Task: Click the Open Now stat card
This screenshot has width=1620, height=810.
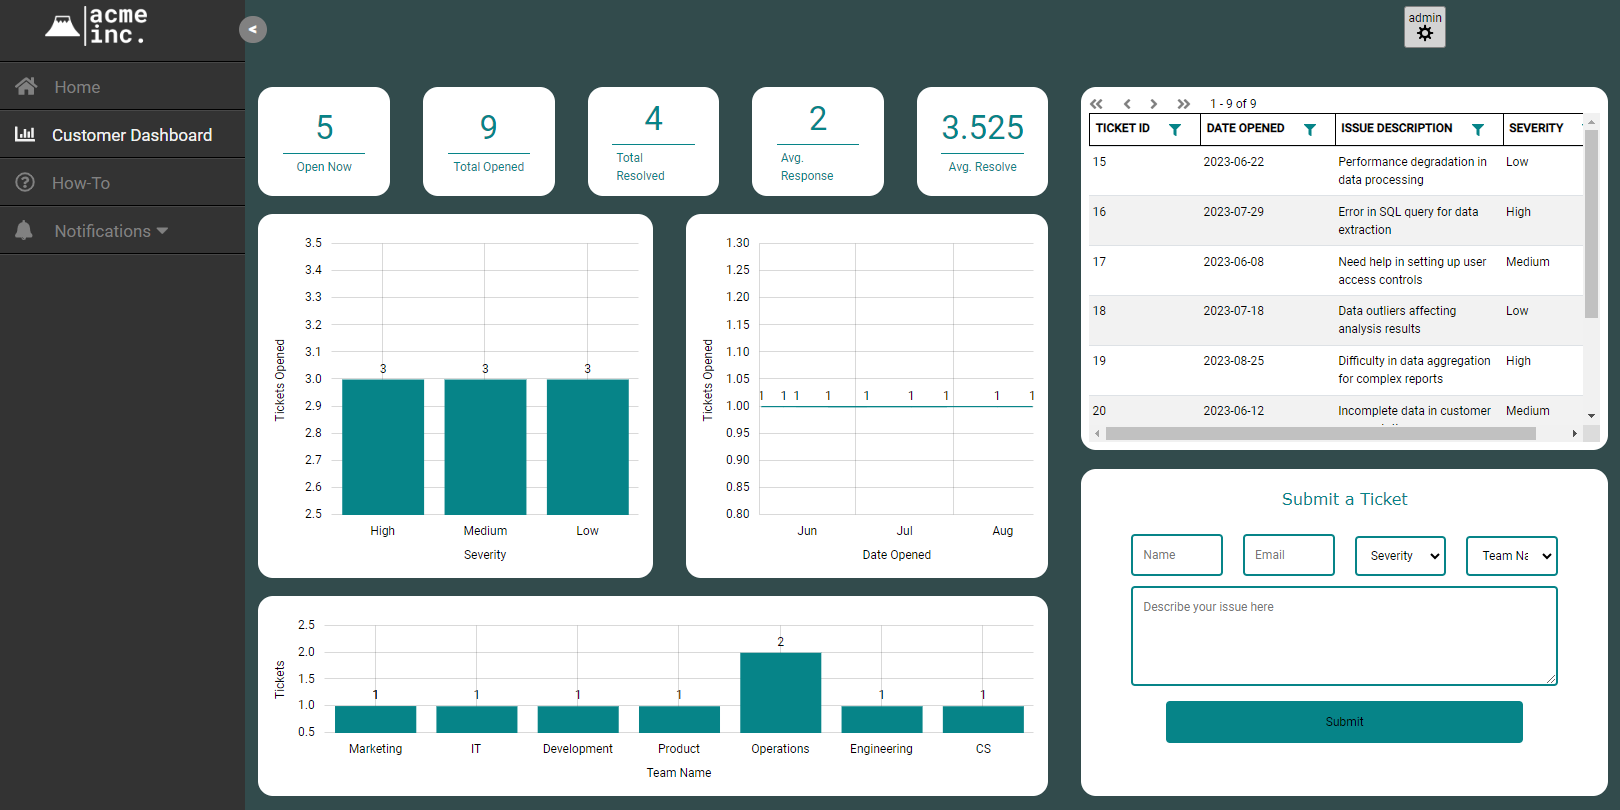Action: (x=324, y=141)
